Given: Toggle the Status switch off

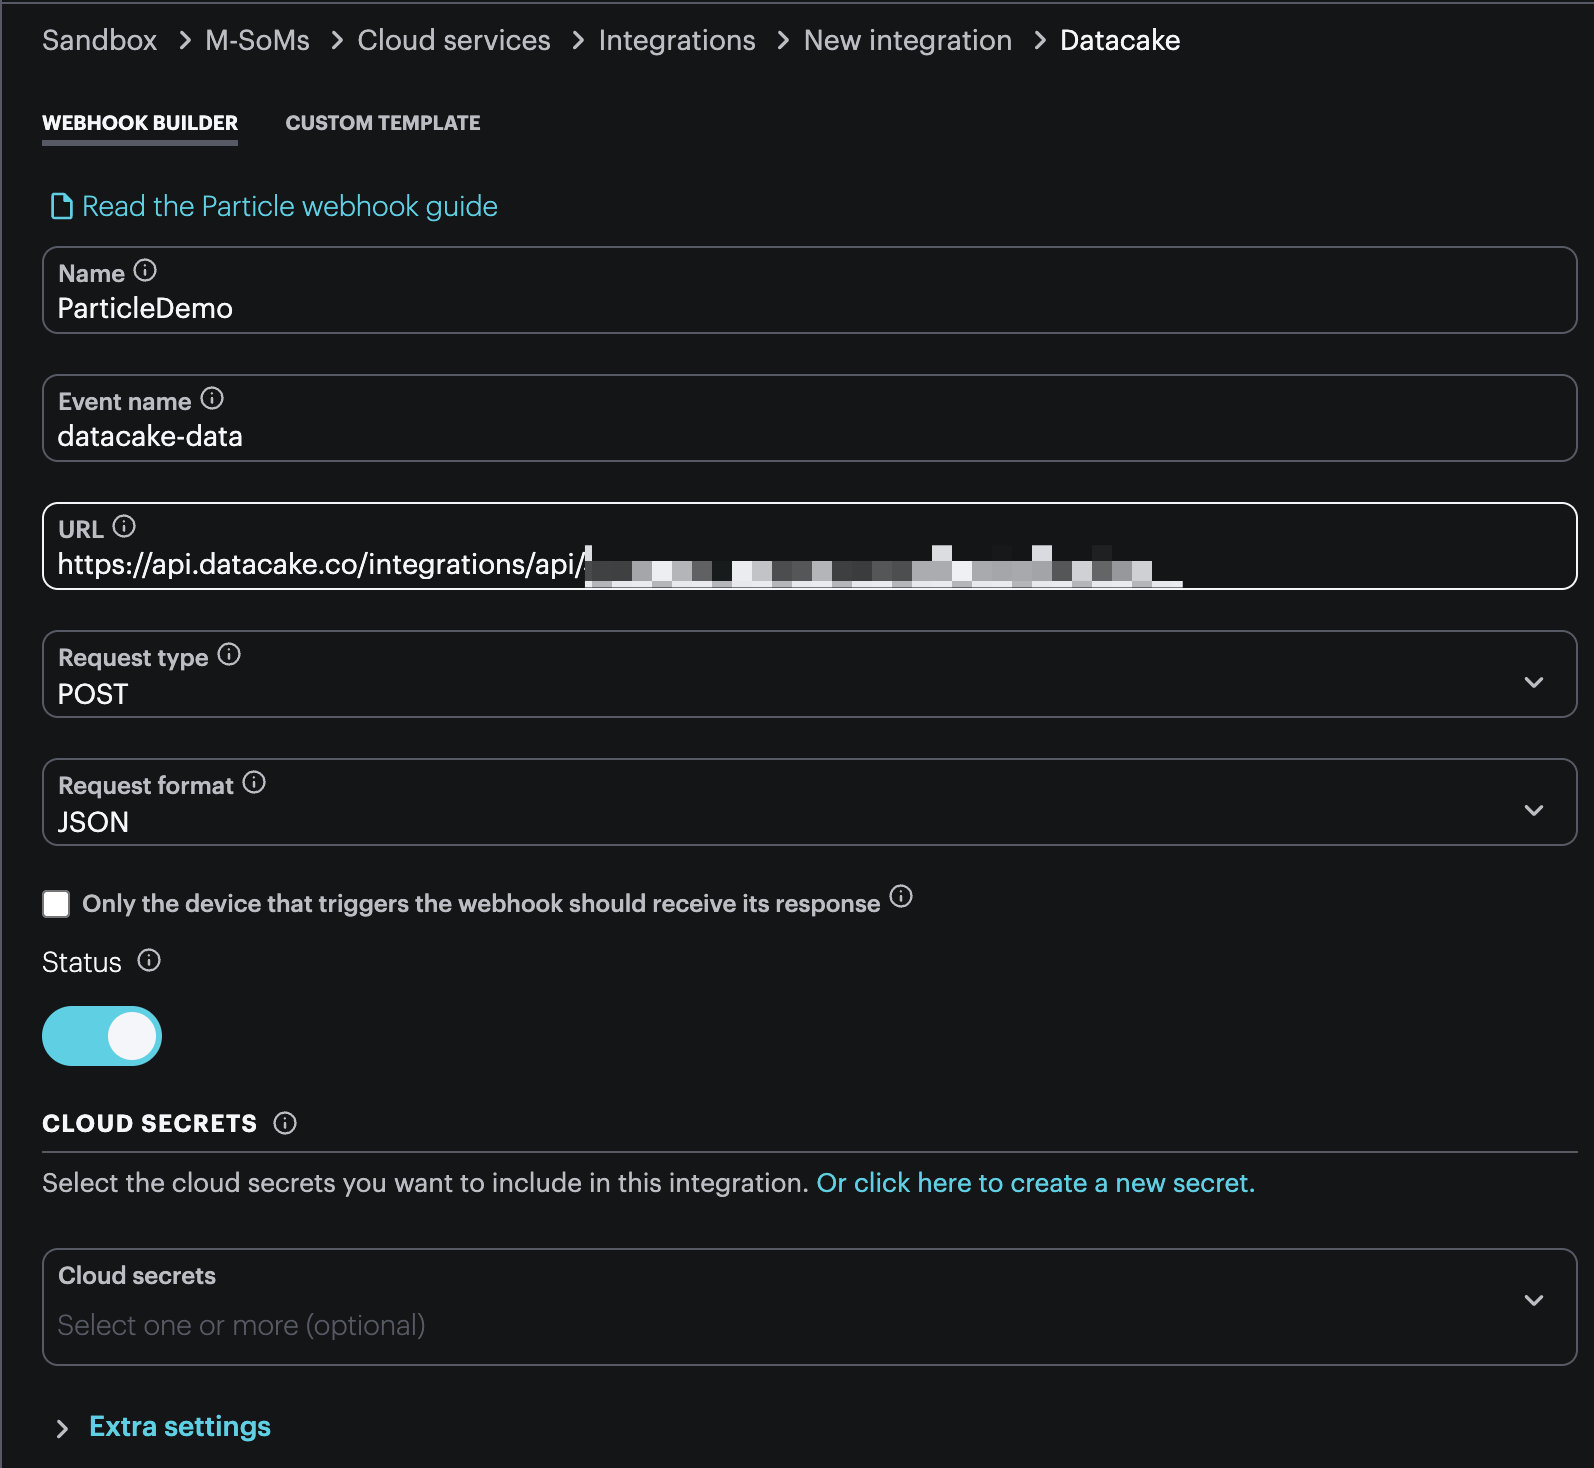Looking at the screenshot, I should 102,1036.
